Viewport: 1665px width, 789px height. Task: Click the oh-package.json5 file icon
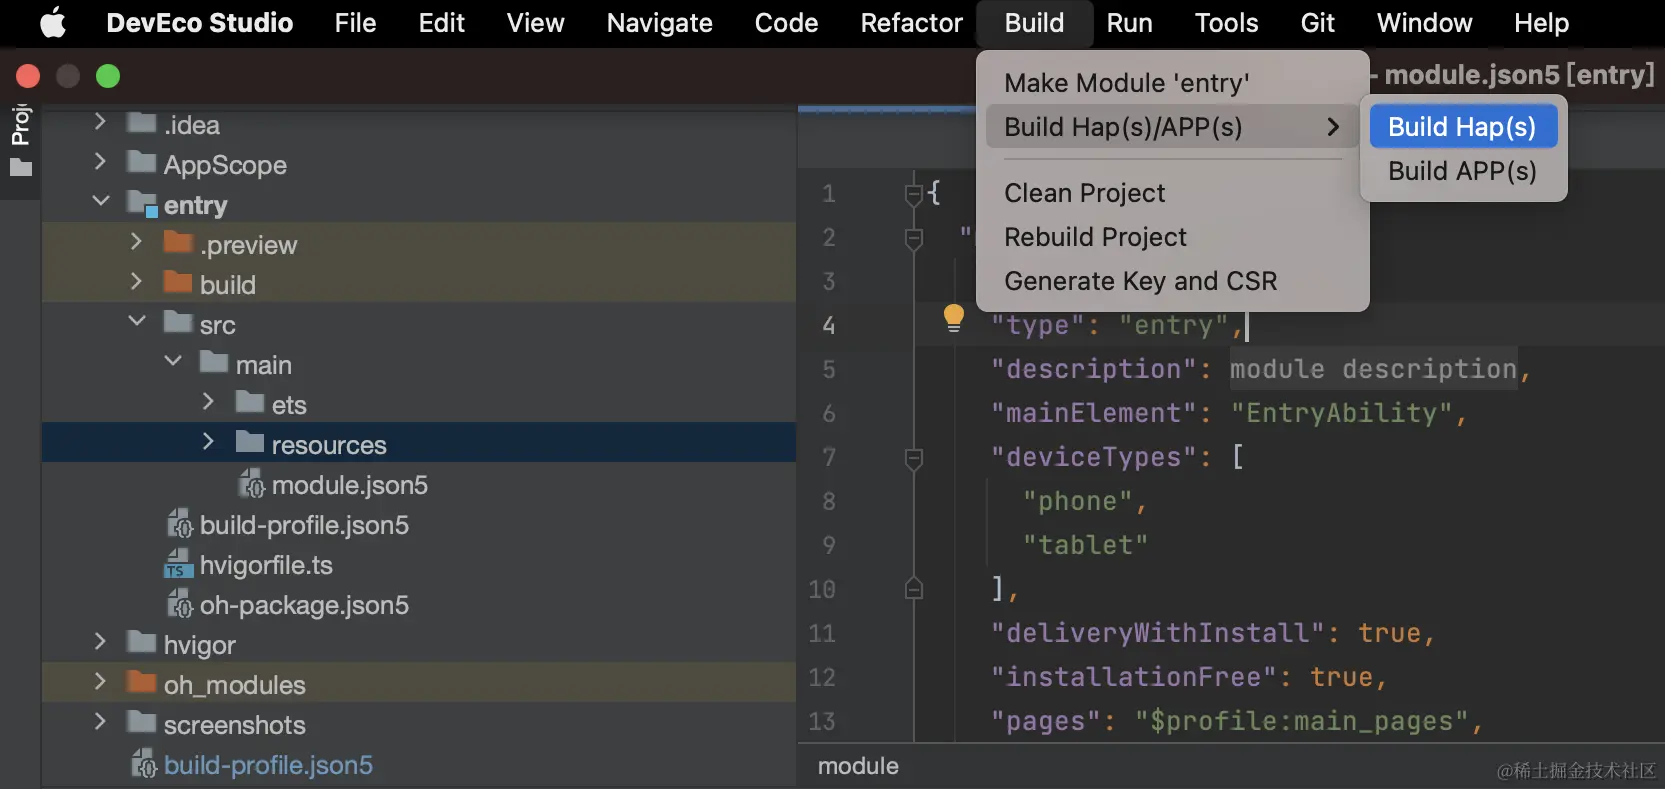click(180, 605)
